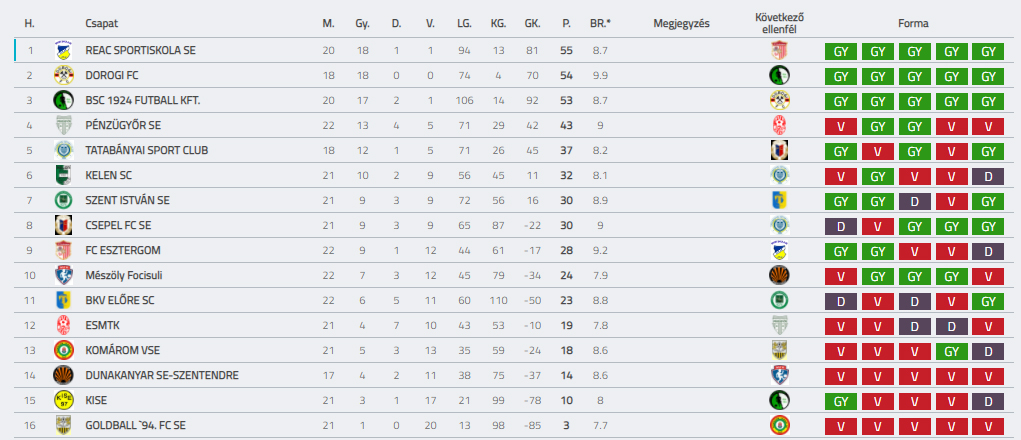Click the Goldball '94. FC SE crest
The image size is (1021, 440).
pos(63,425)
